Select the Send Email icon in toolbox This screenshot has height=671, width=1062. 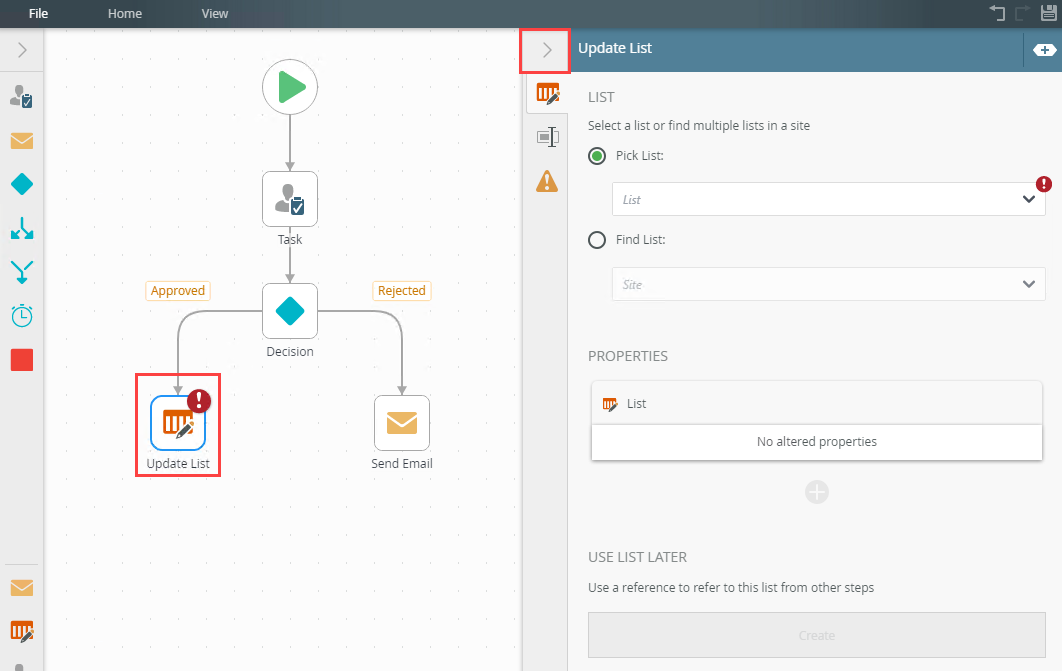coord(22,141)
